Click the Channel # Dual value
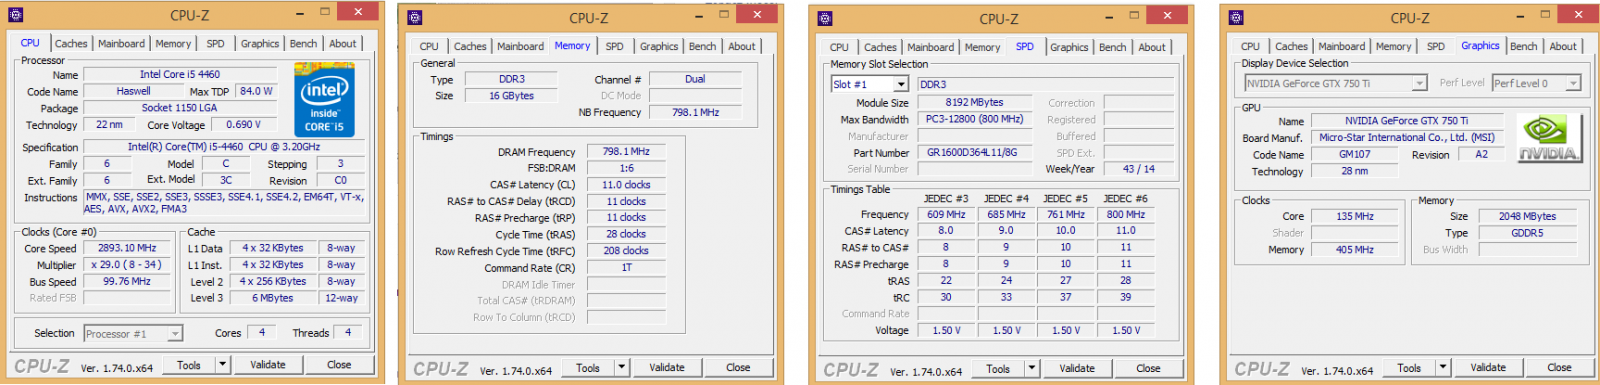This screenshot has width=1600, height=385. click(695, 79)
